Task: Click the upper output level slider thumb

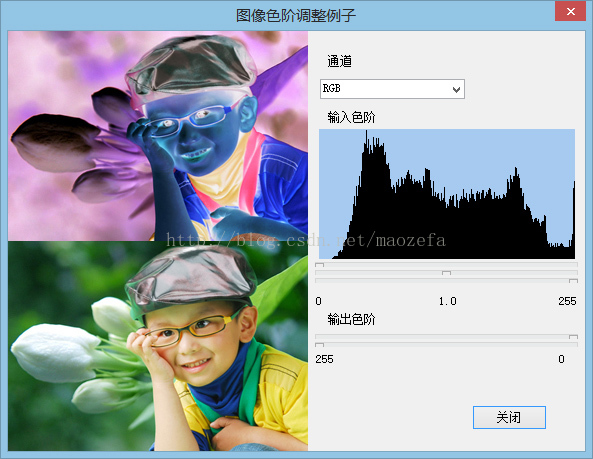Action: tap(573, 336)
